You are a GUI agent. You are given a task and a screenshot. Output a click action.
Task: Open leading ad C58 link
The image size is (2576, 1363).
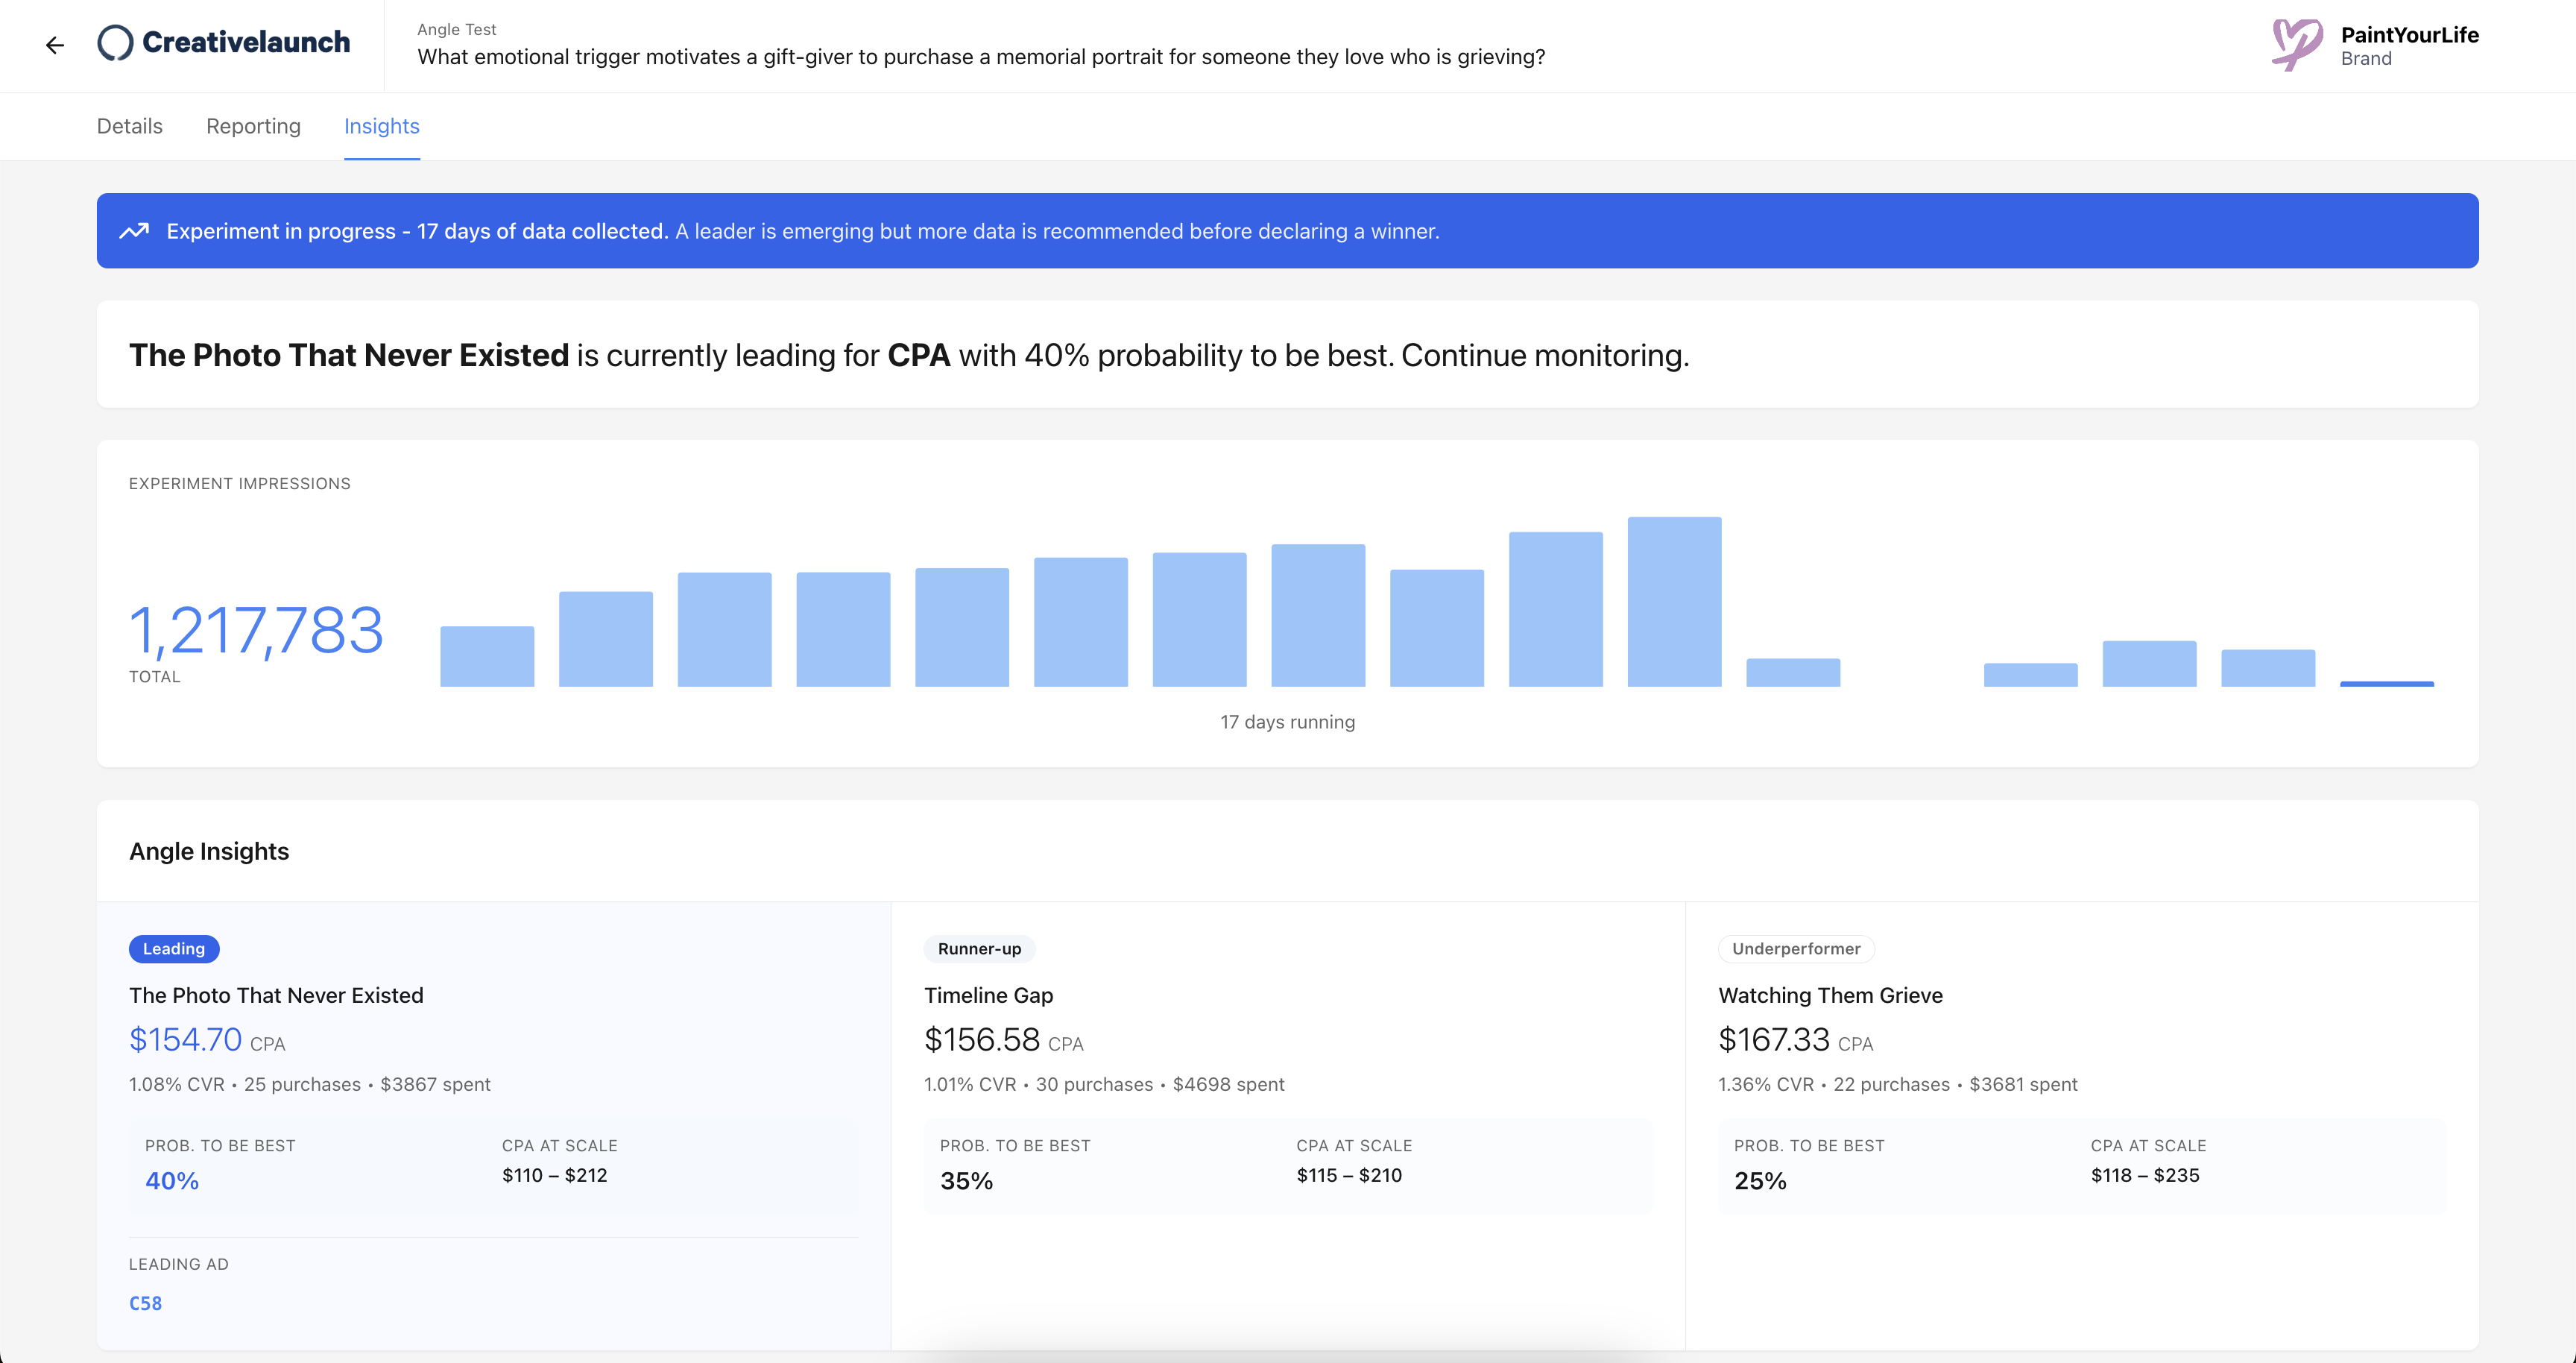click(145, 1303)
